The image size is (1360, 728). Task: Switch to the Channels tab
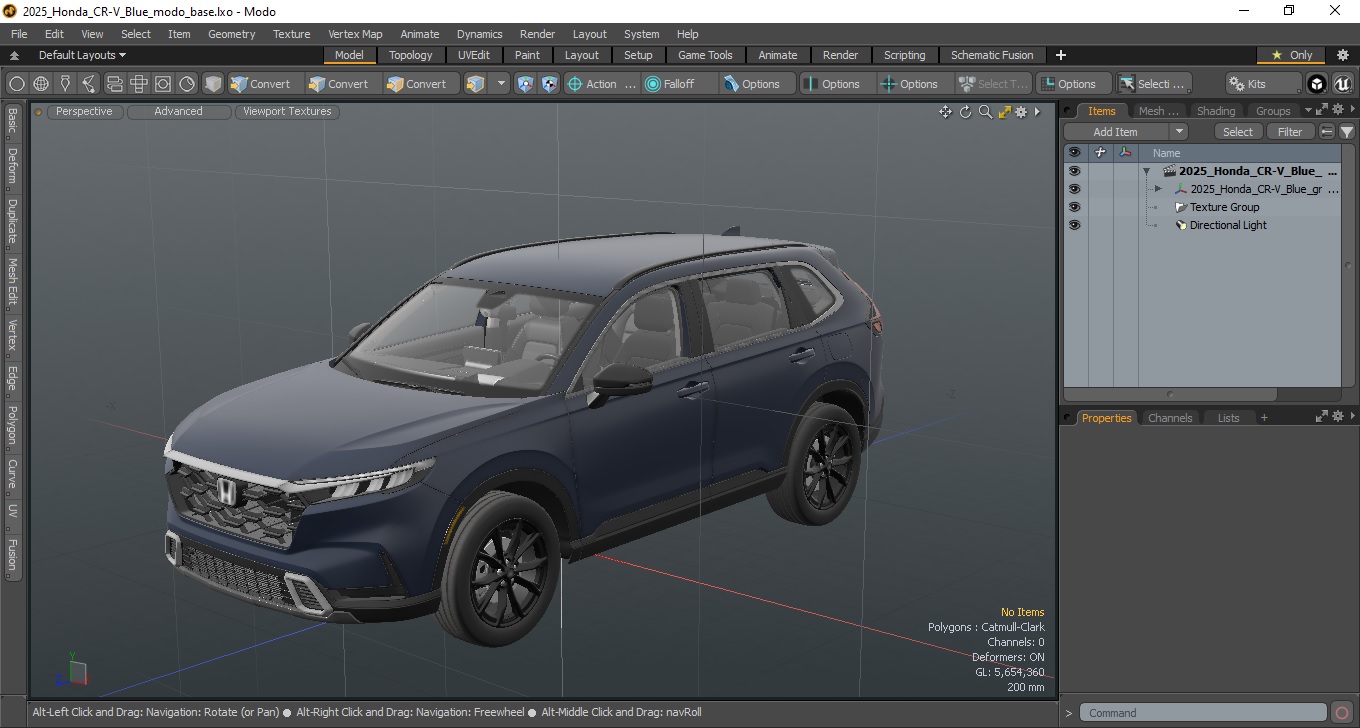pos(1170,418)
